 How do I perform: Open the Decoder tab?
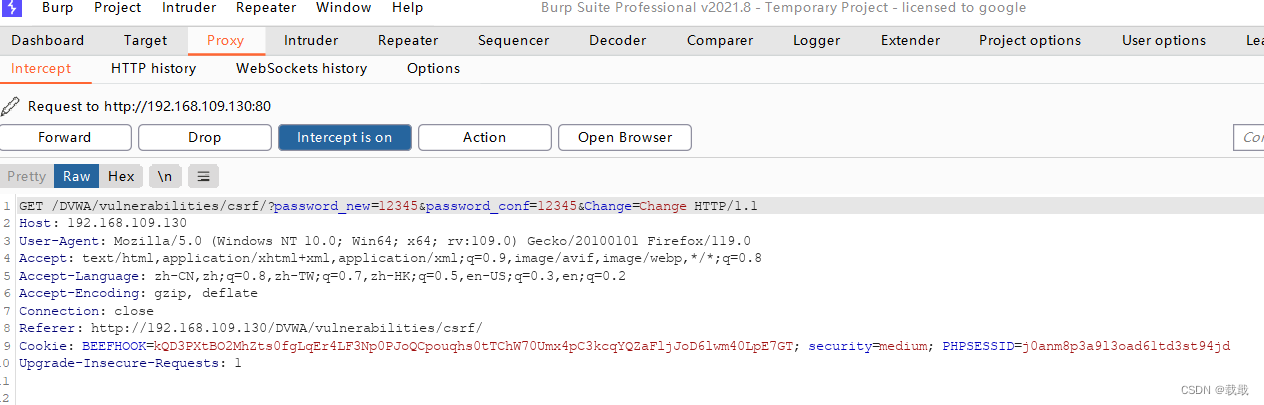pos(617,41)
